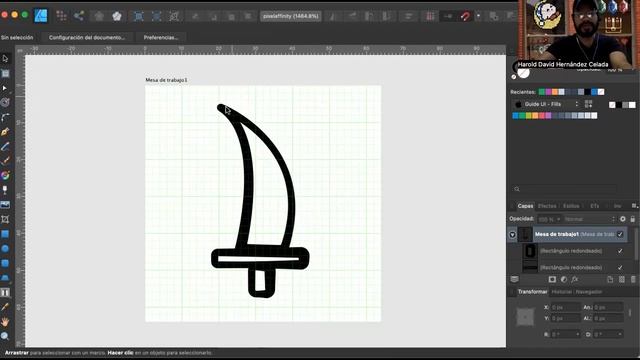This screenshot has height=360, width=640.
Task: Select the Vector Brush tool
Action: point(5,161)
